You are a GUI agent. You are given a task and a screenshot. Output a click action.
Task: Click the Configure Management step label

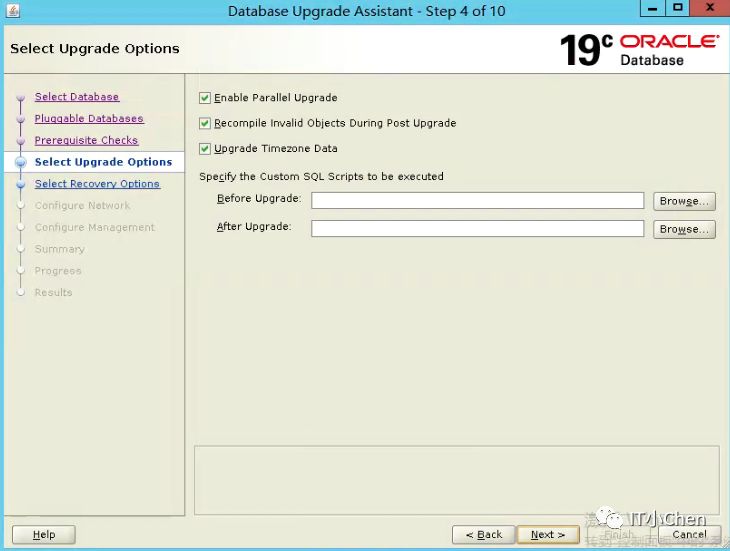pyautogui.click(x=95, y=227)
